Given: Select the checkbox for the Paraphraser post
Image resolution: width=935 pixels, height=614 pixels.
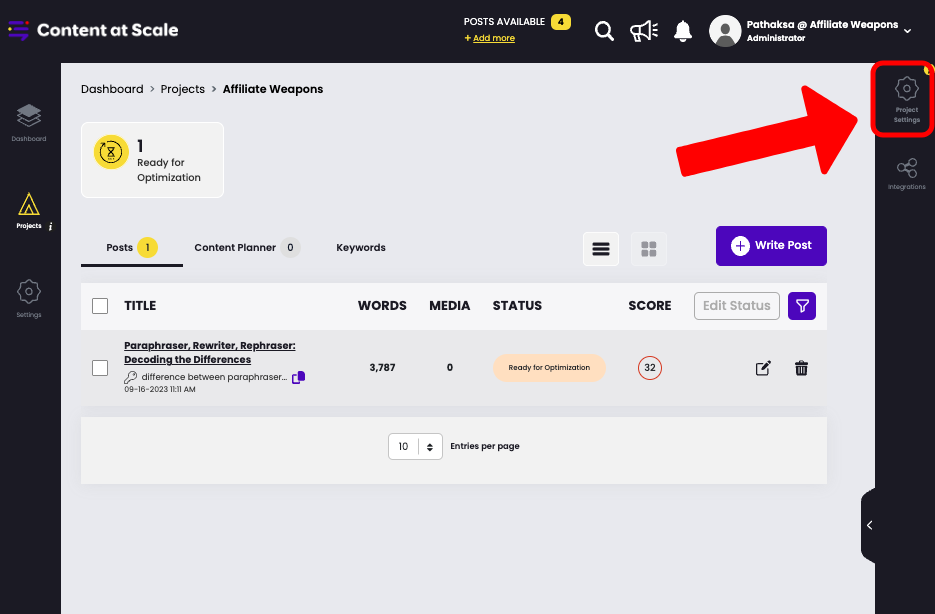Looking at the screenshot, I should pos(100,367).
